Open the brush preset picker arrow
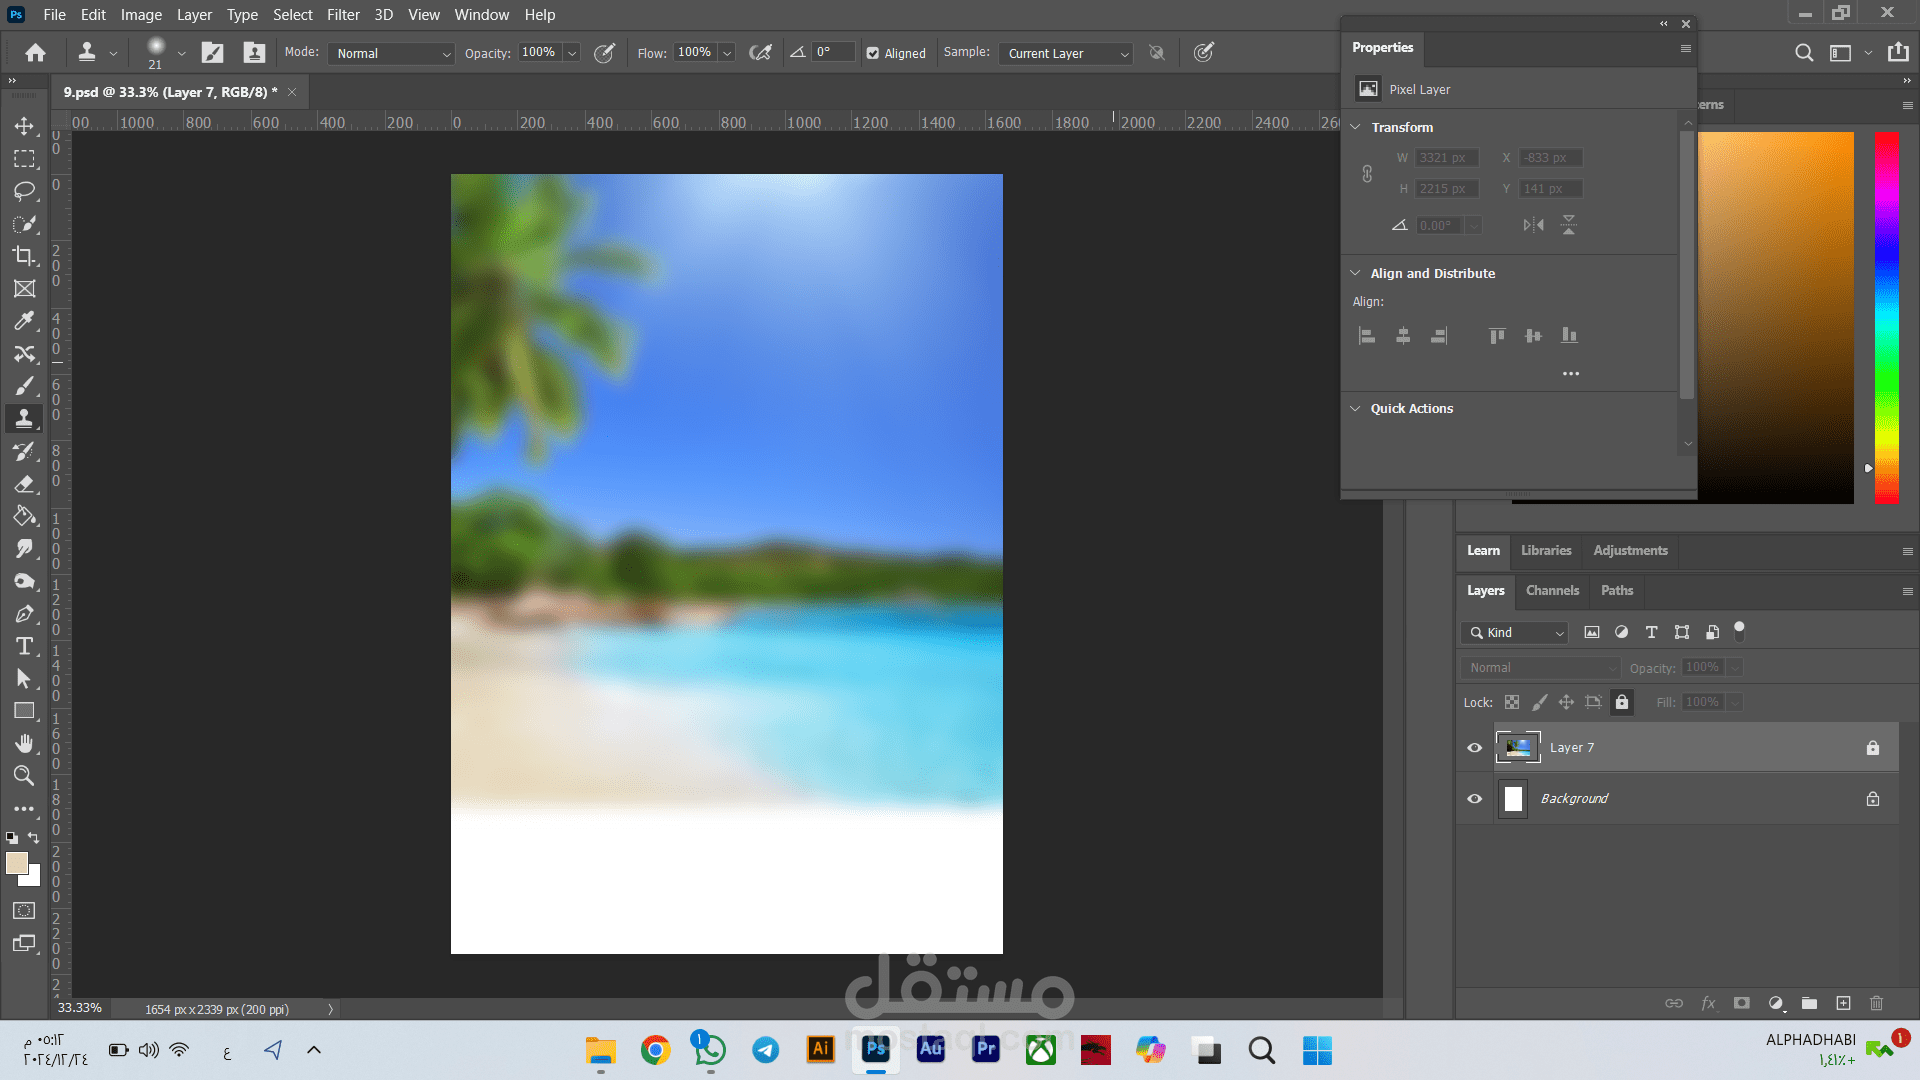The width and height of the screenshot is (1920, 1080). coord(181,54)
